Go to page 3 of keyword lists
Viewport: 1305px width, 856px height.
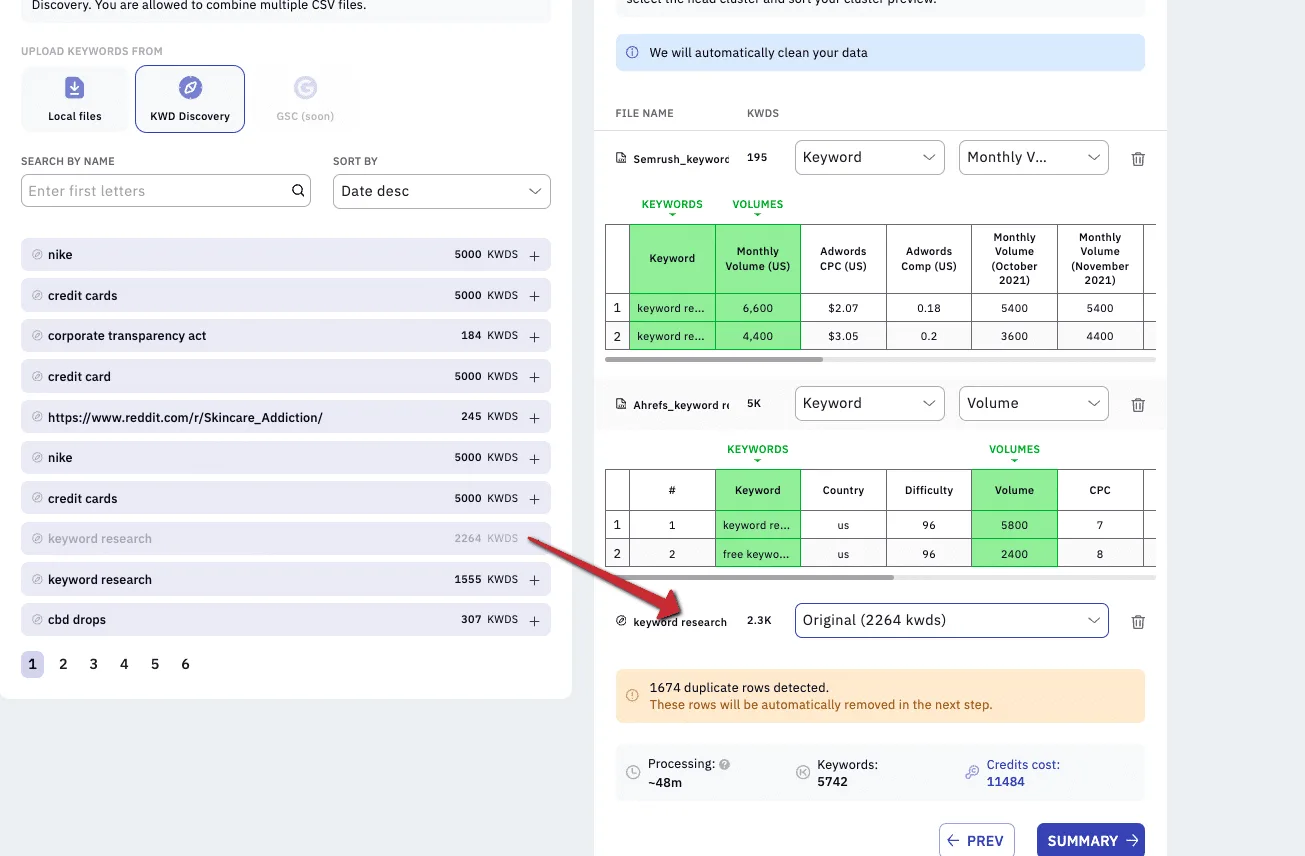(x=94, y=664)
